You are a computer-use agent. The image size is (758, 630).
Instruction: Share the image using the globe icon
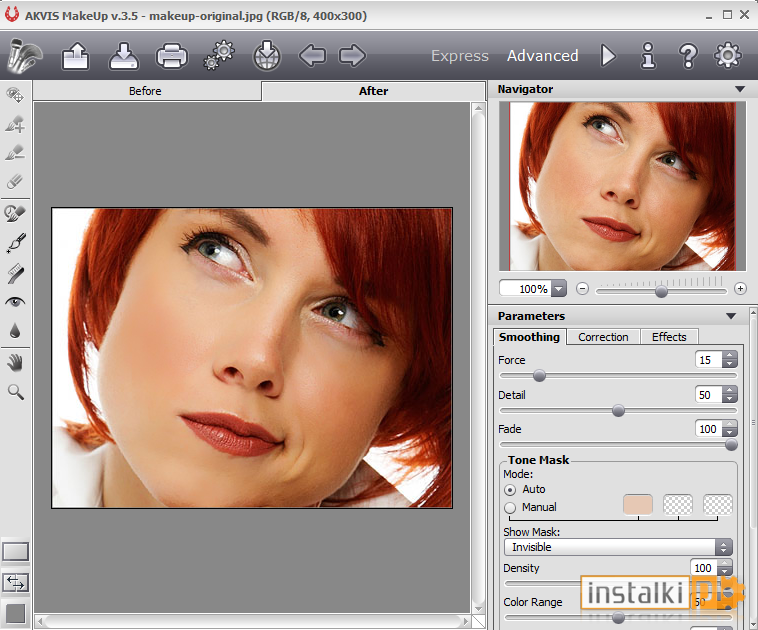pos(267,56)
